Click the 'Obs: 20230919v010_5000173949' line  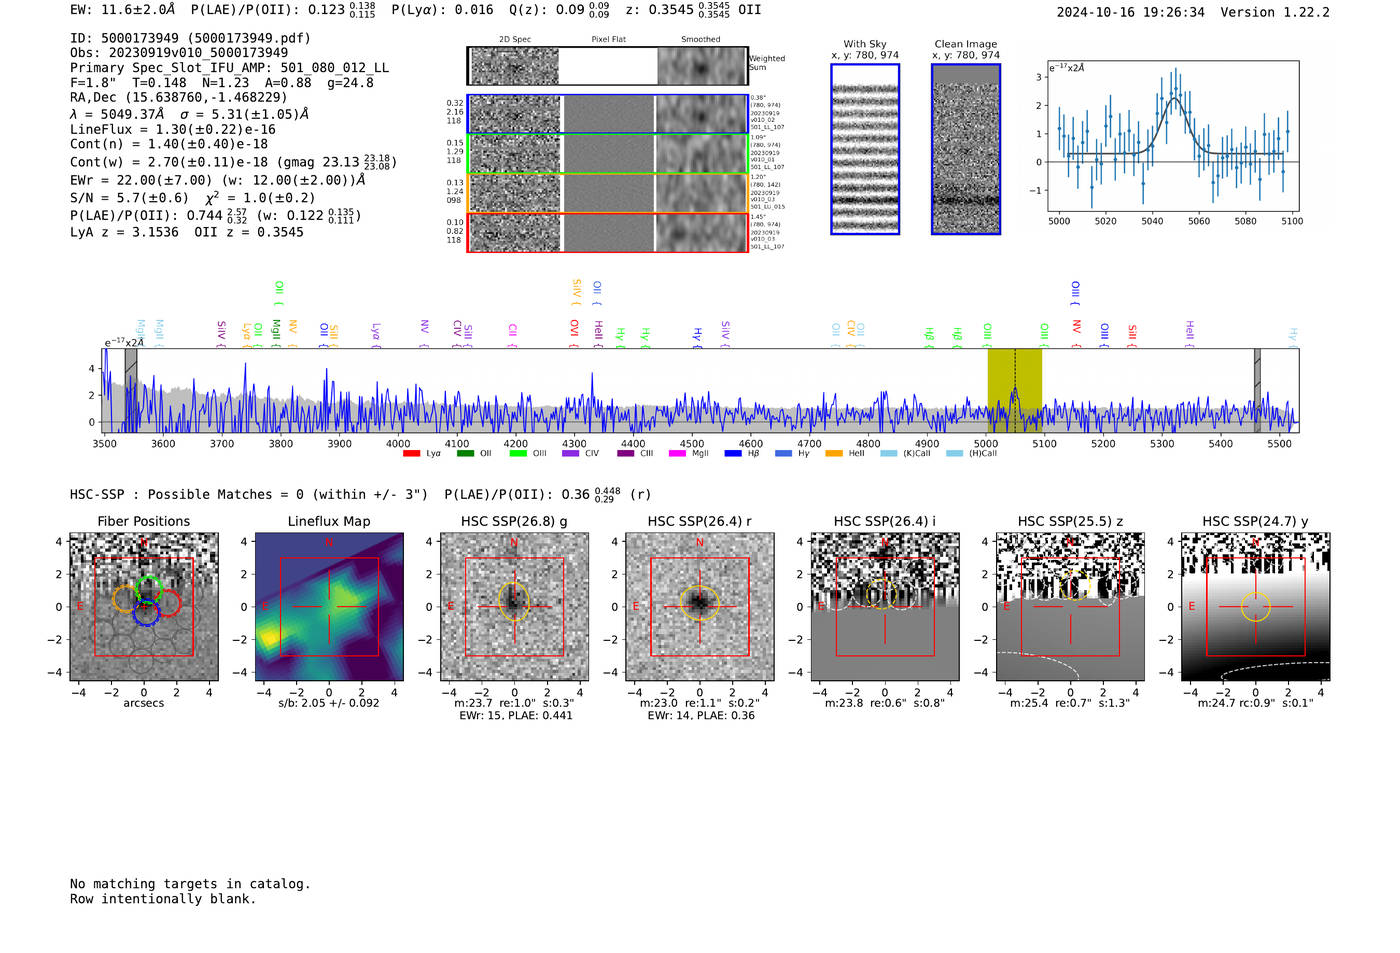click(179, 53)
